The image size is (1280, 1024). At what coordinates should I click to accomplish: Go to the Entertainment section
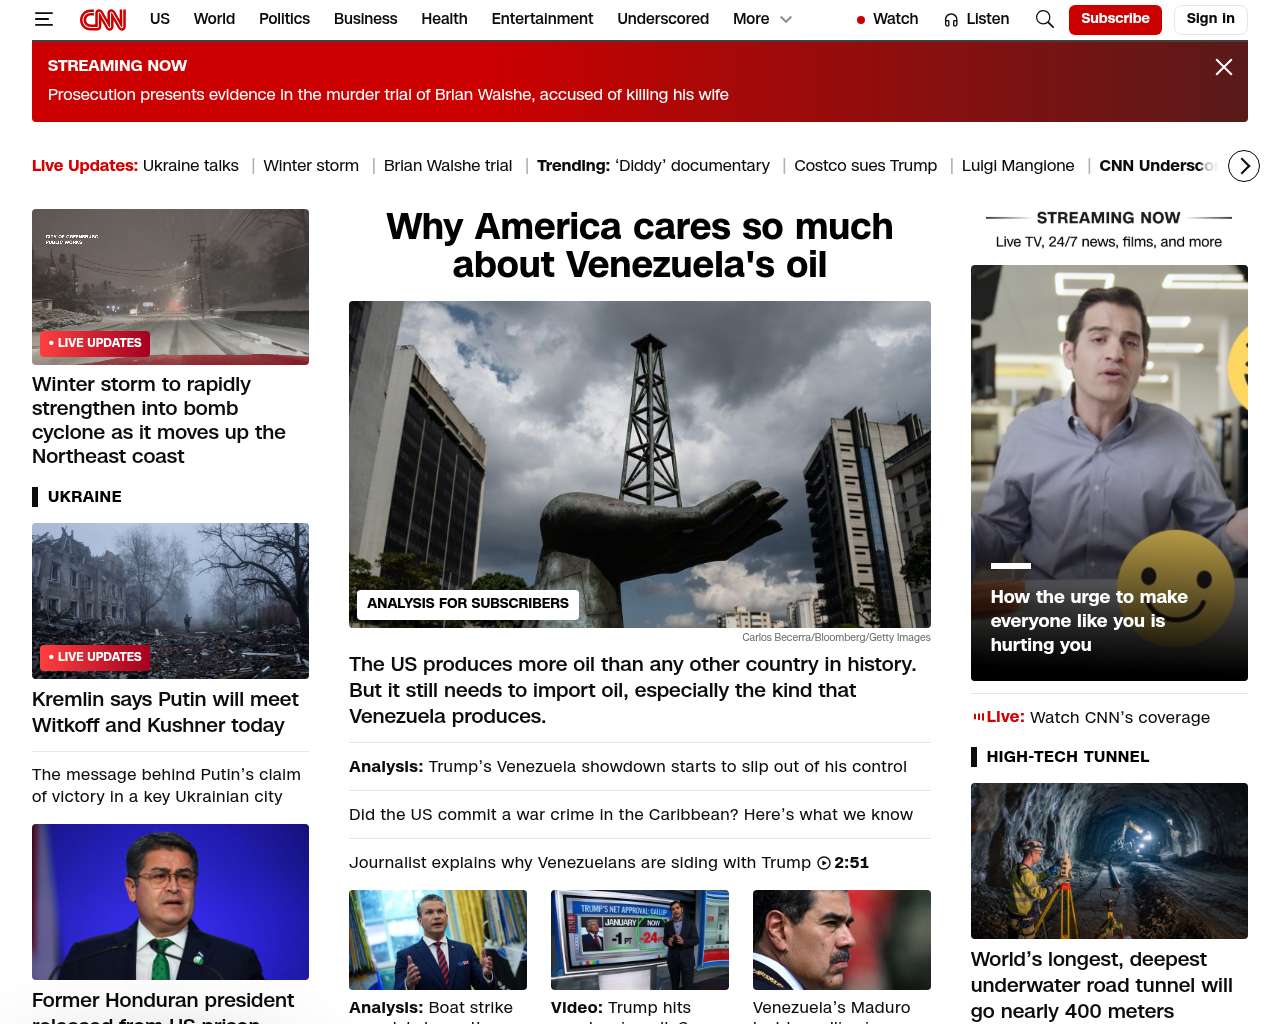542,19
